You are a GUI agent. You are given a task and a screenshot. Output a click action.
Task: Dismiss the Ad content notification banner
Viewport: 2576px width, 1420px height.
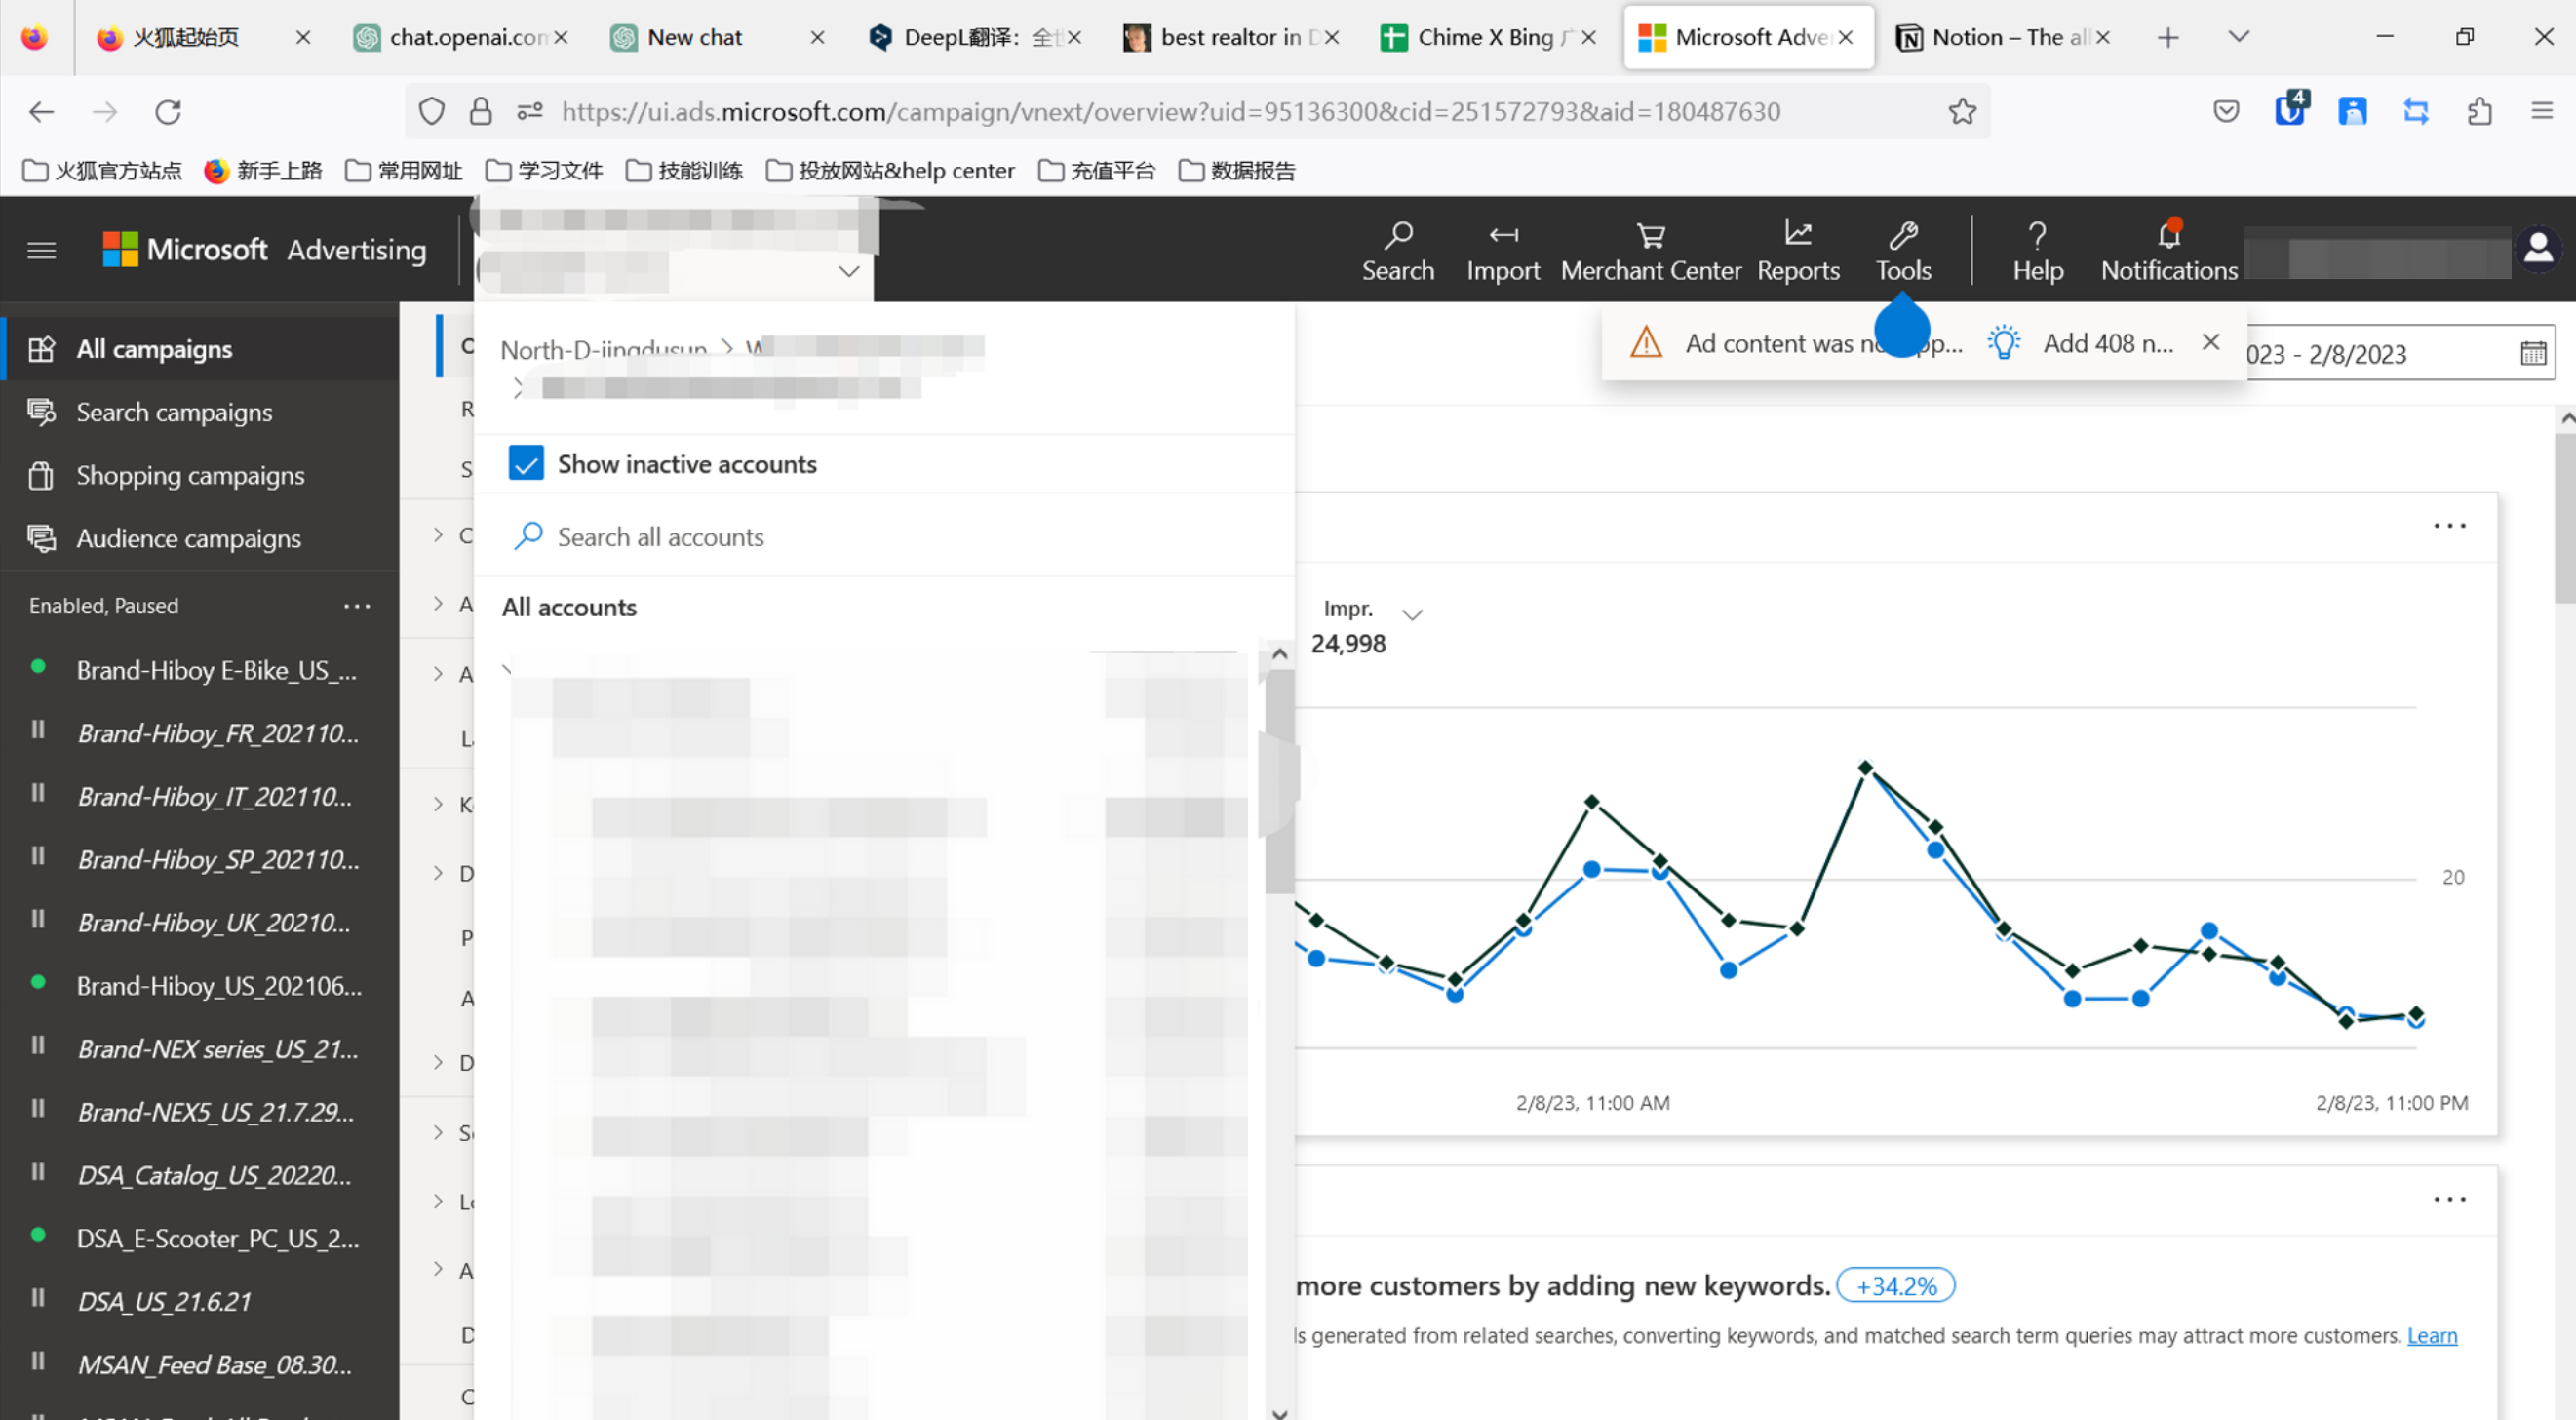2210,342
